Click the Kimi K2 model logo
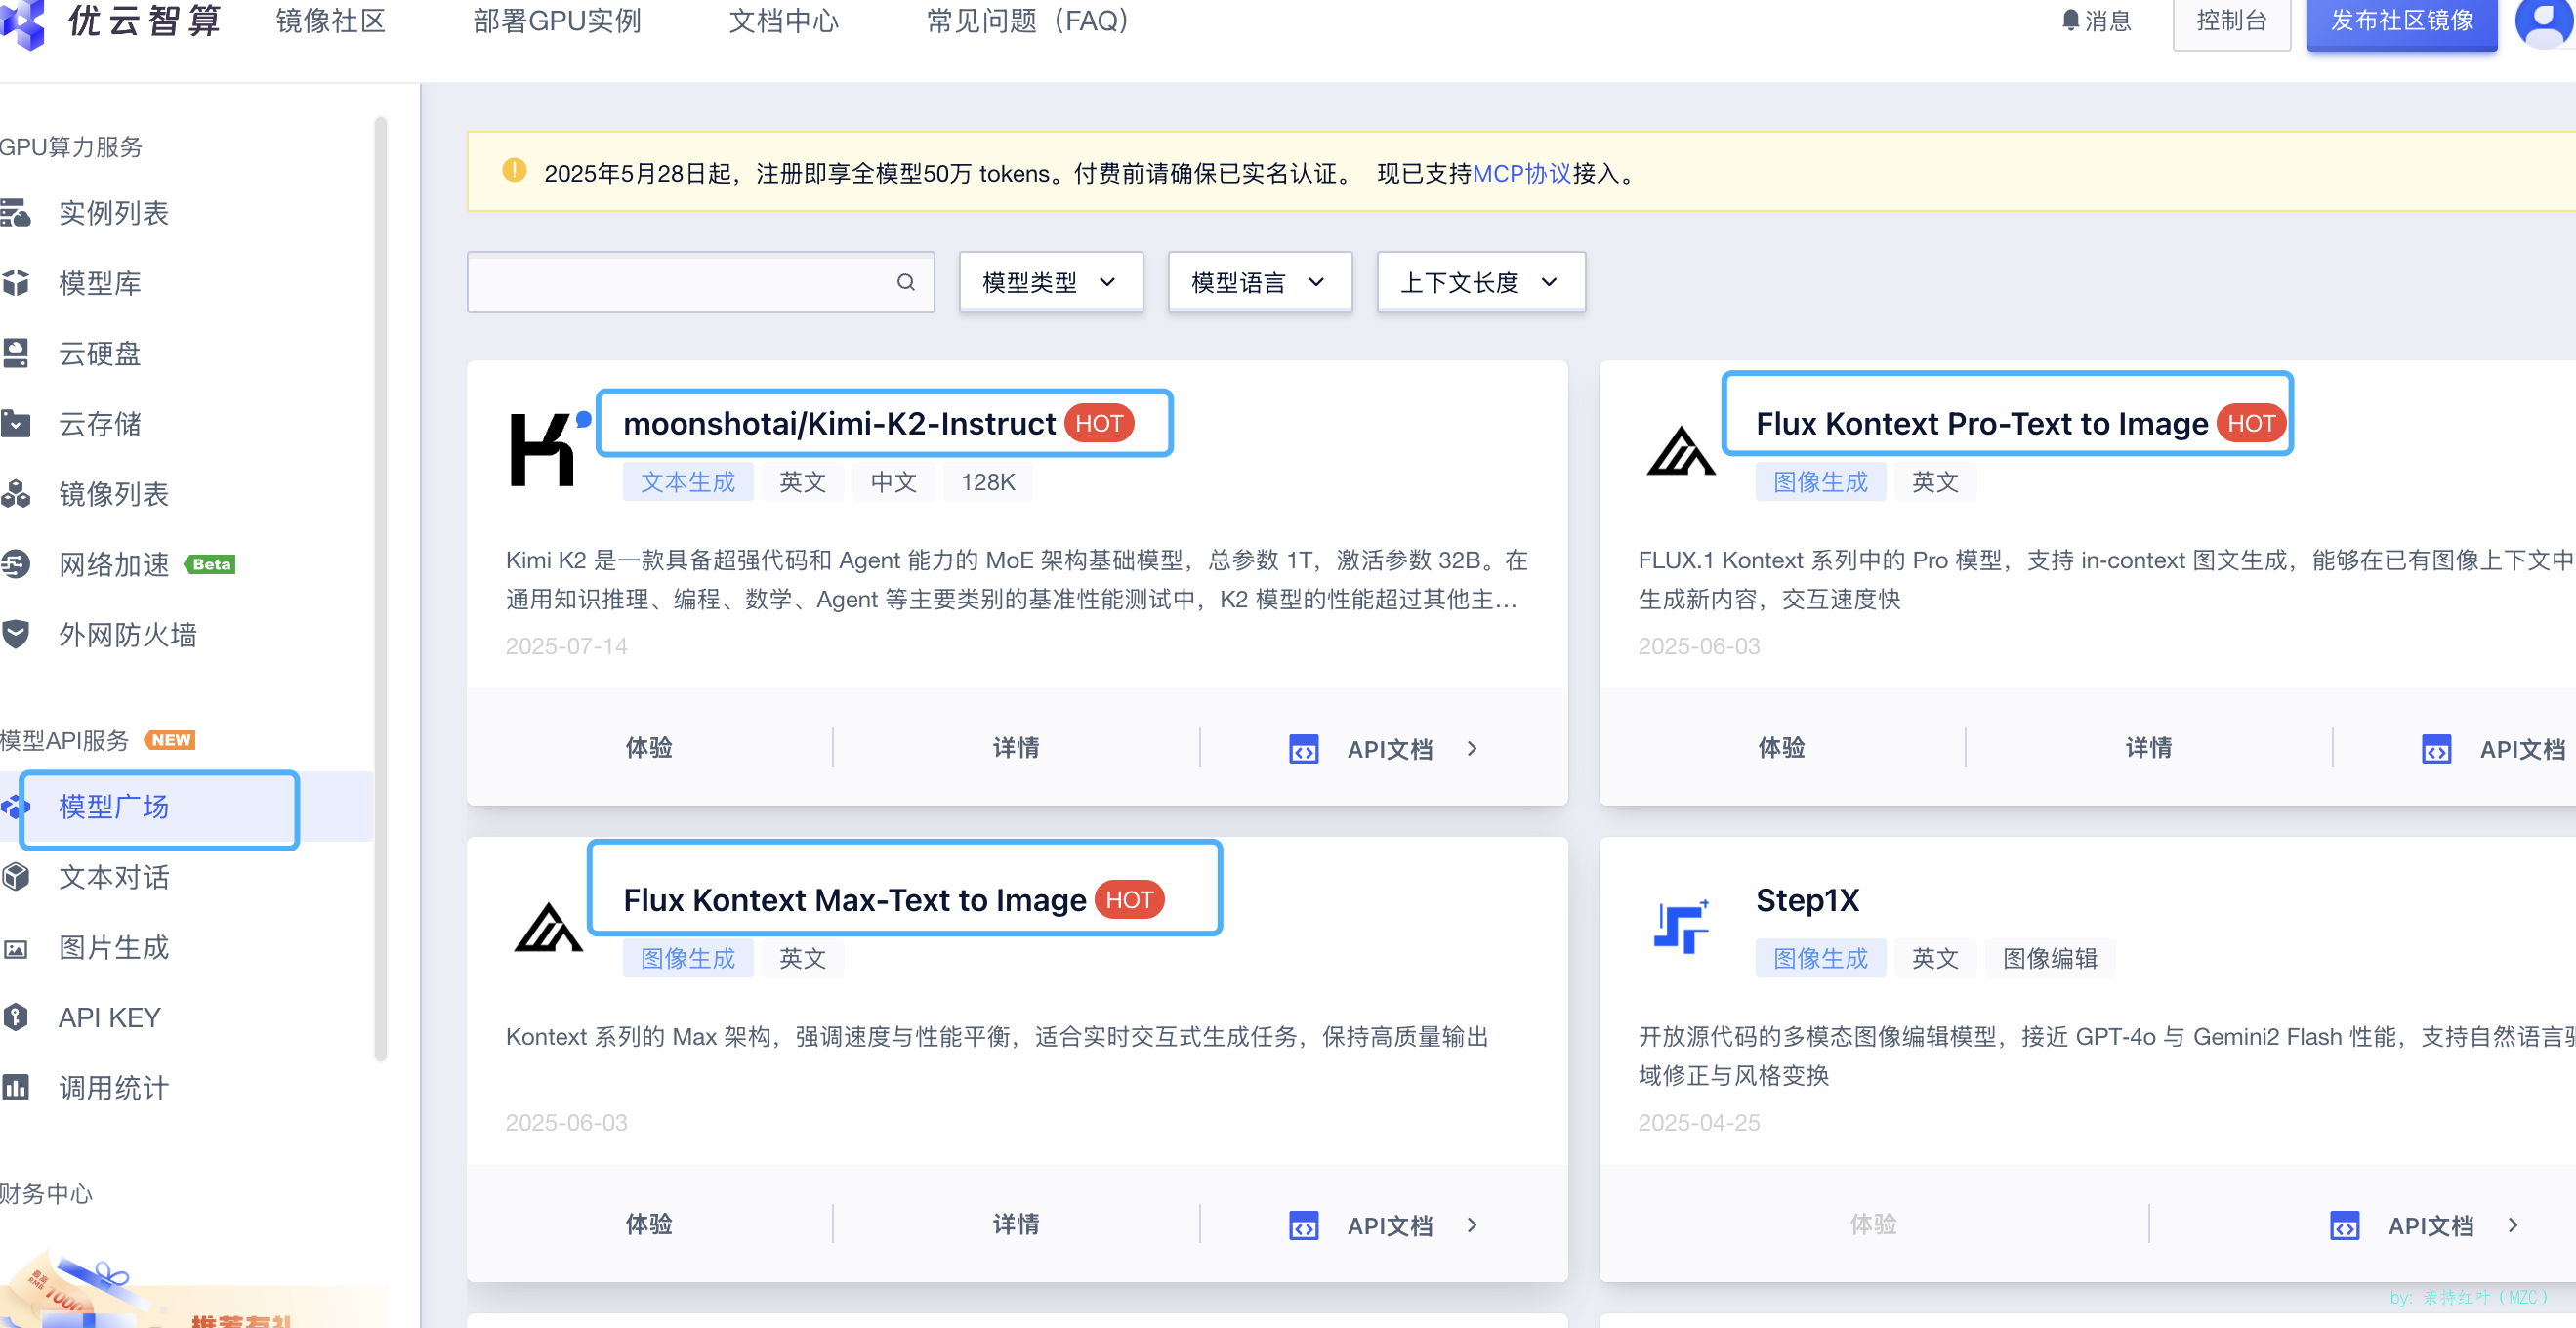This screenshot has height=1328, width=2576. (x=550, y=449)
